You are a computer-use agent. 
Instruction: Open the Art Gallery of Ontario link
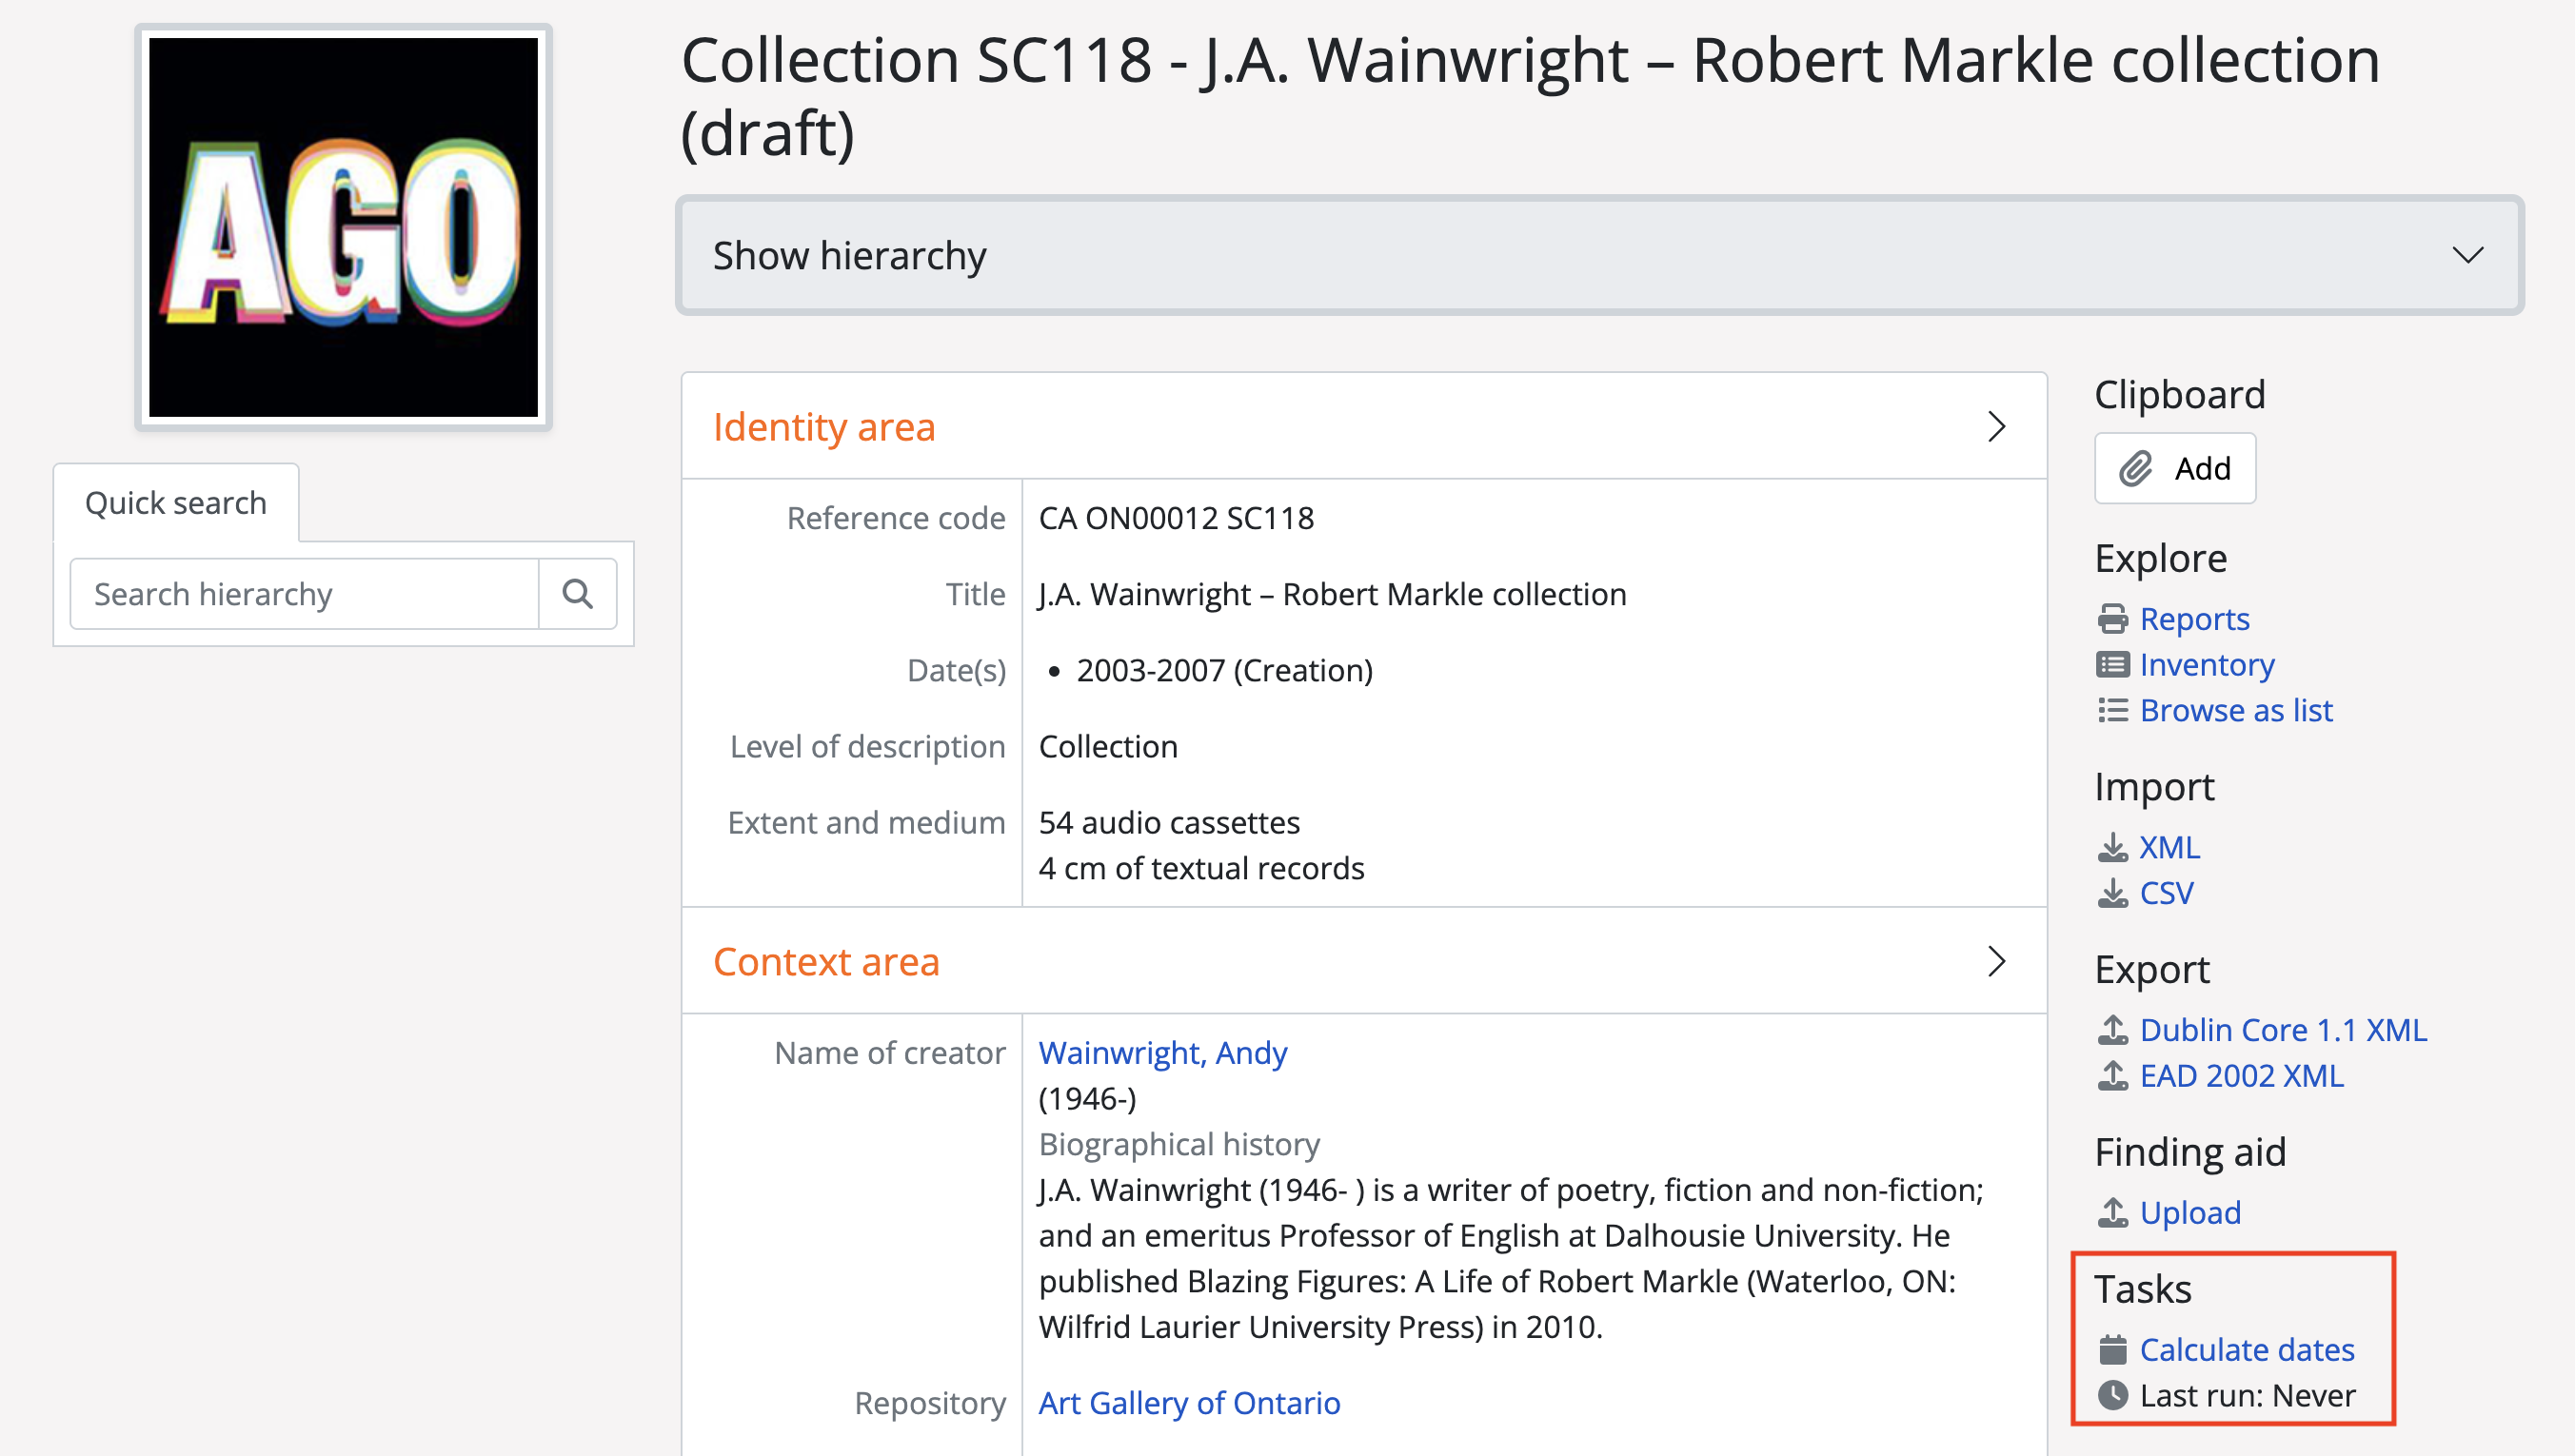point(1189,1403)
